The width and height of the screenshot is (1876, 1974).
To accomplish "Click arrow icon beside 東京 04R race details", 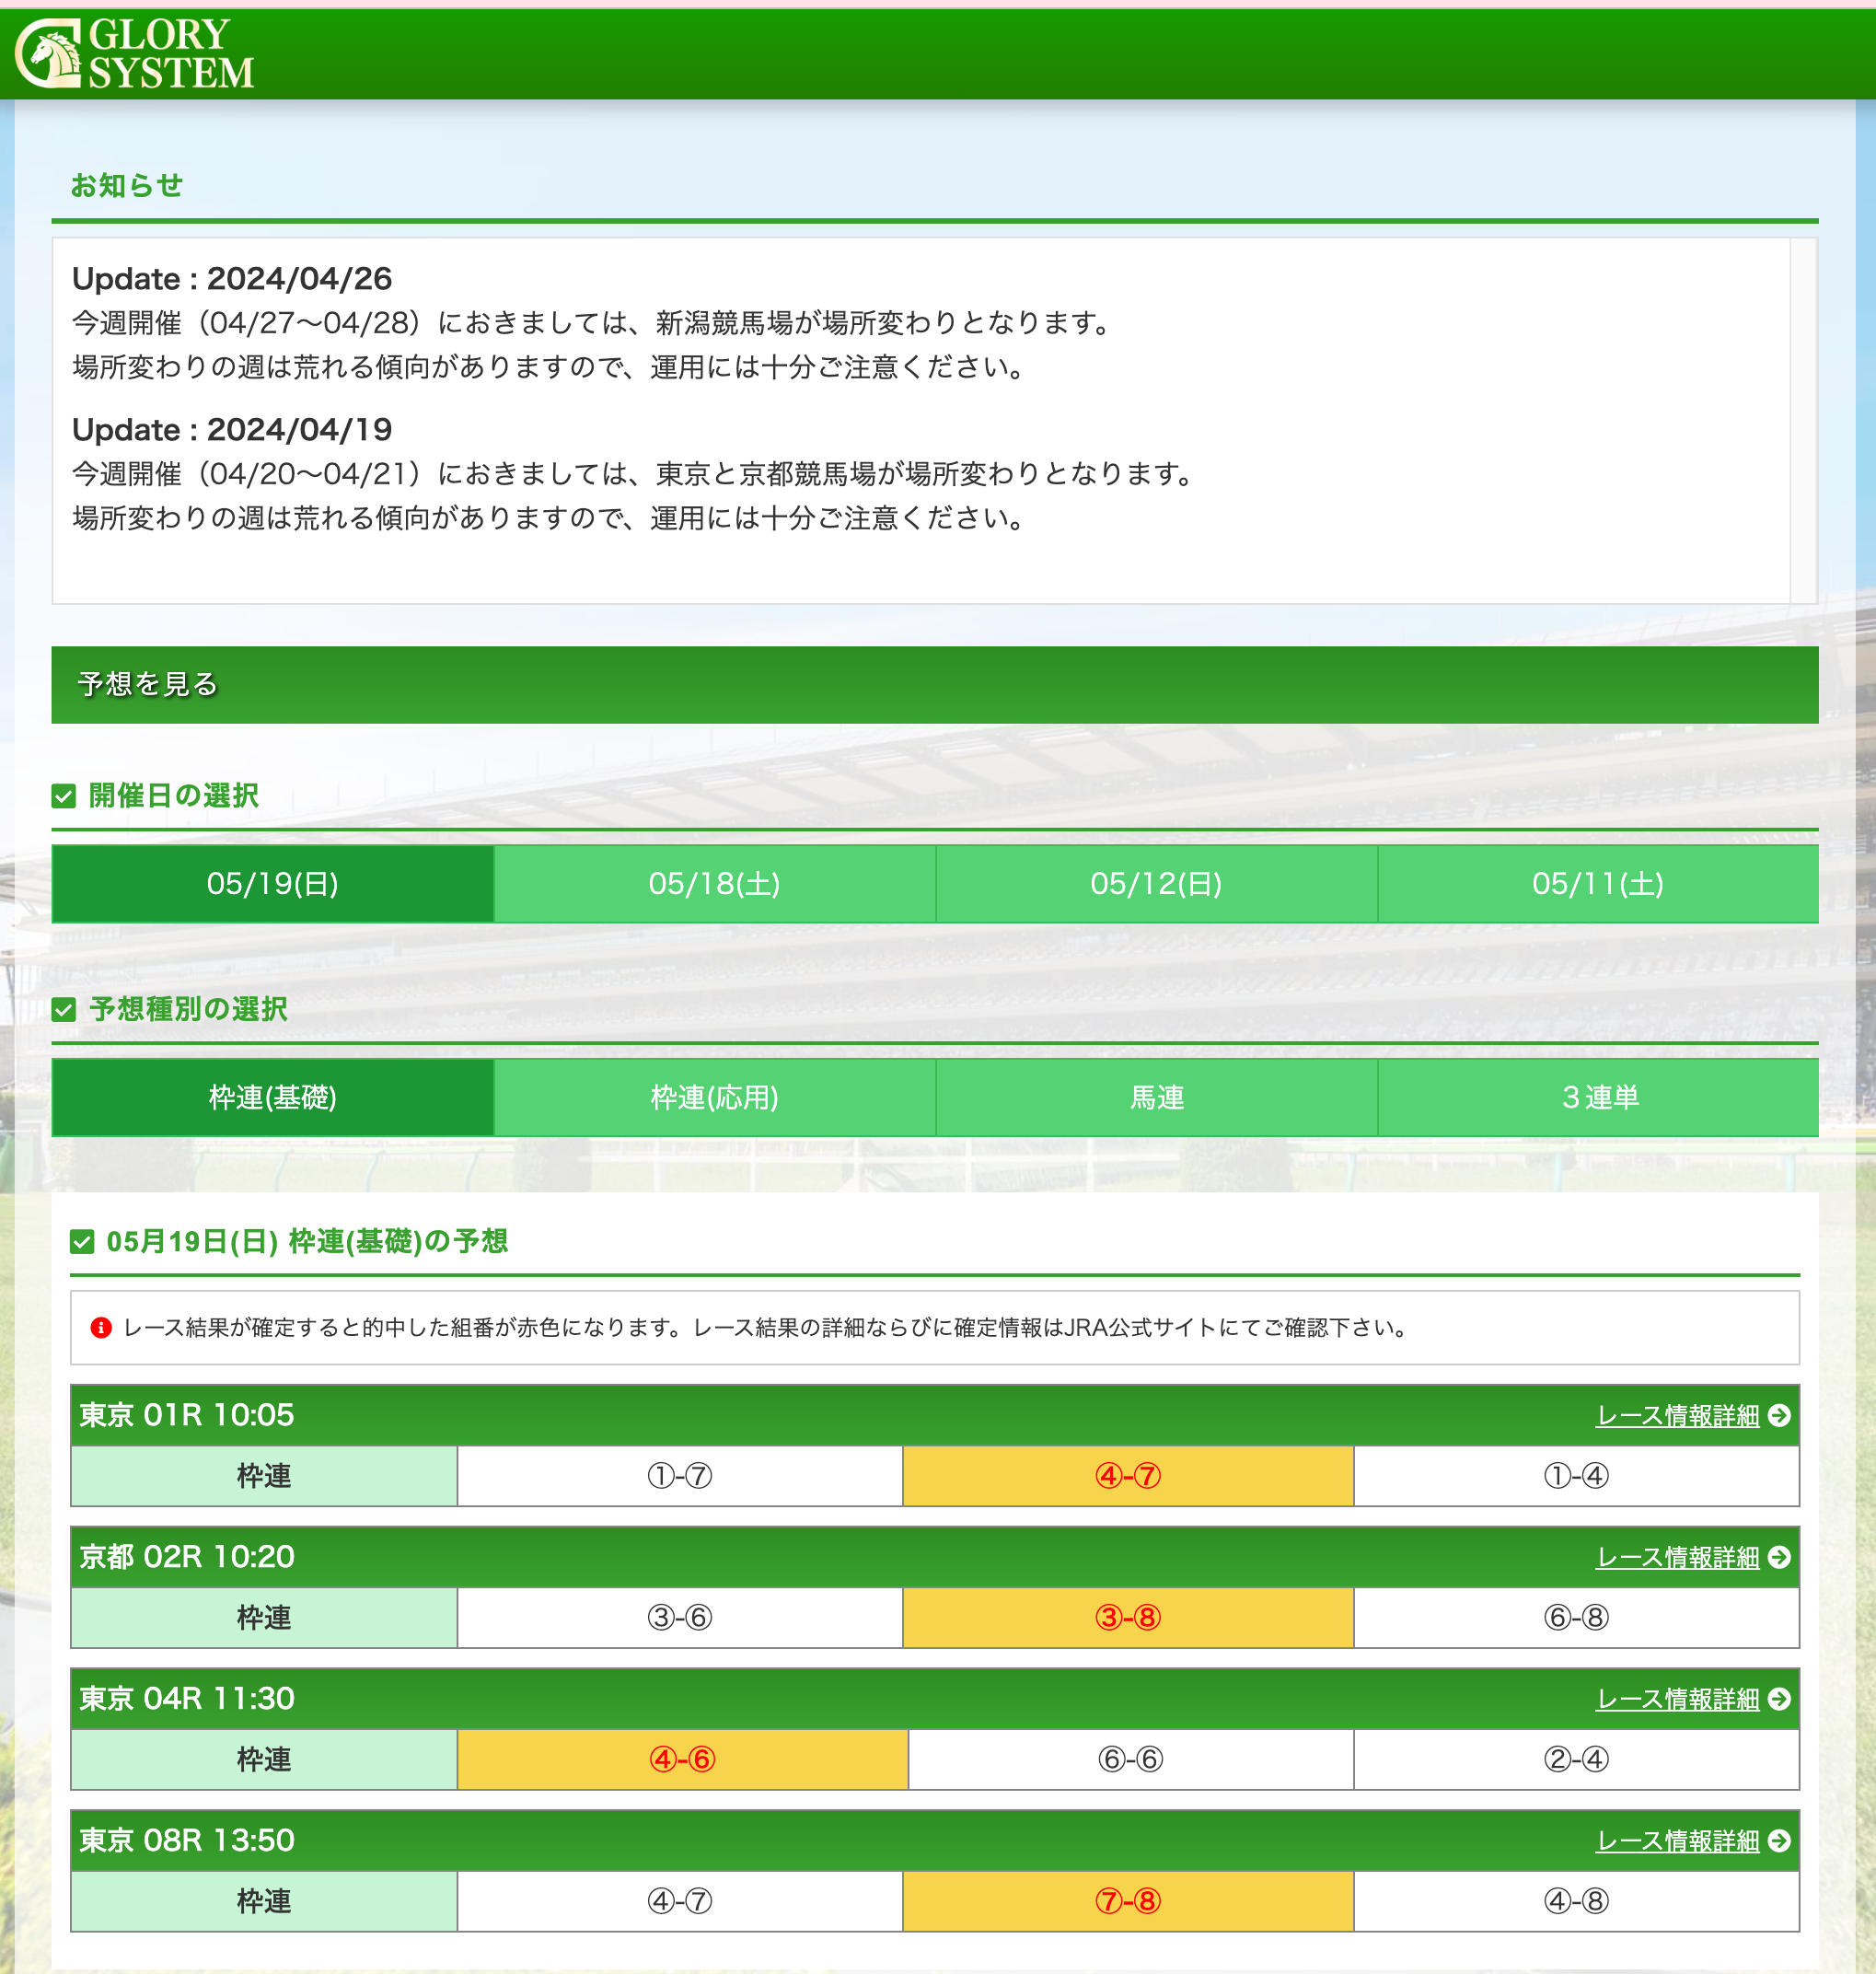I will [x=1779, y=1699].
